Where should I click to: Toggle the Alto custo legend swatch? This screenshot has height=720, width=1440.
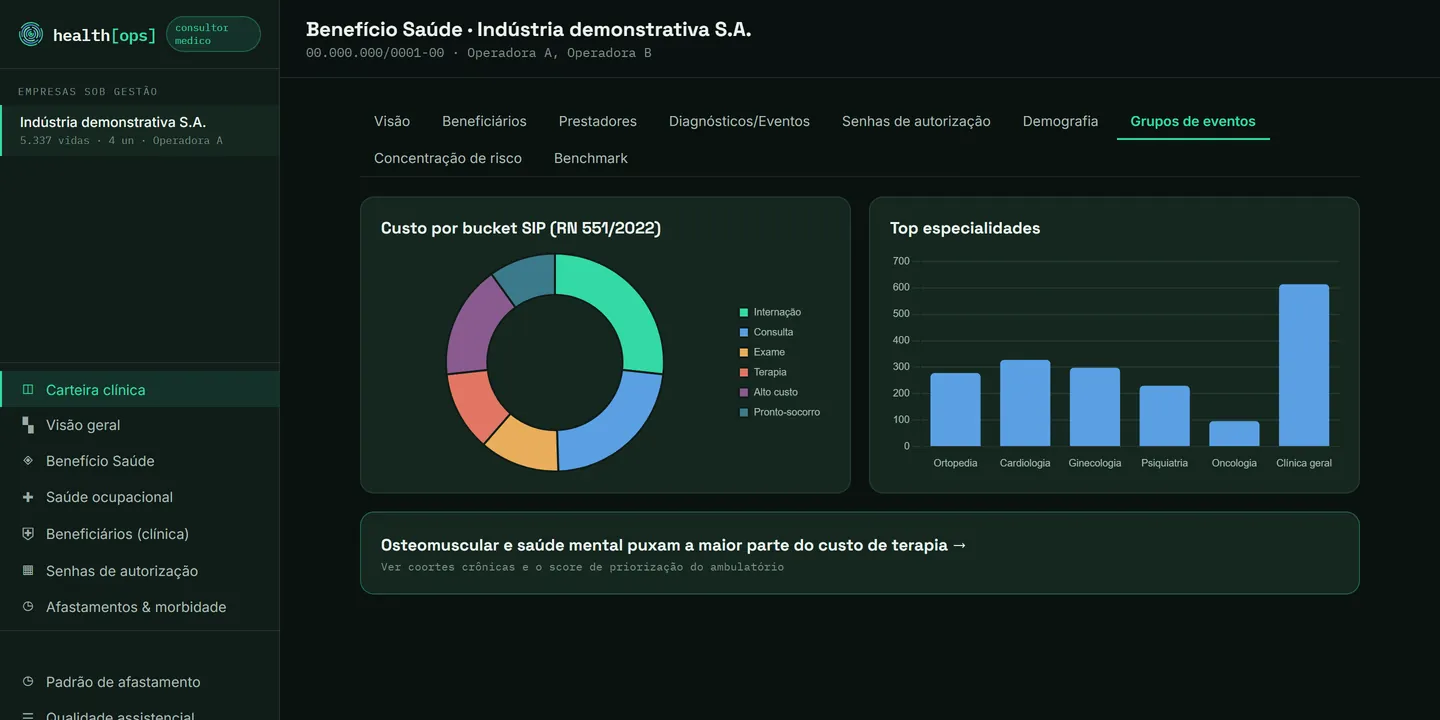pyautogui.click(x=744, y=392)
